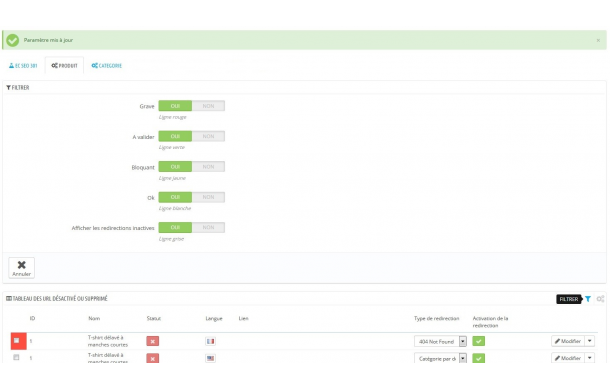The width and height of the screenshot is (610, 390).
Task: Click the US flag language icon
Action: pyautogui.click(x=210, y=358)
